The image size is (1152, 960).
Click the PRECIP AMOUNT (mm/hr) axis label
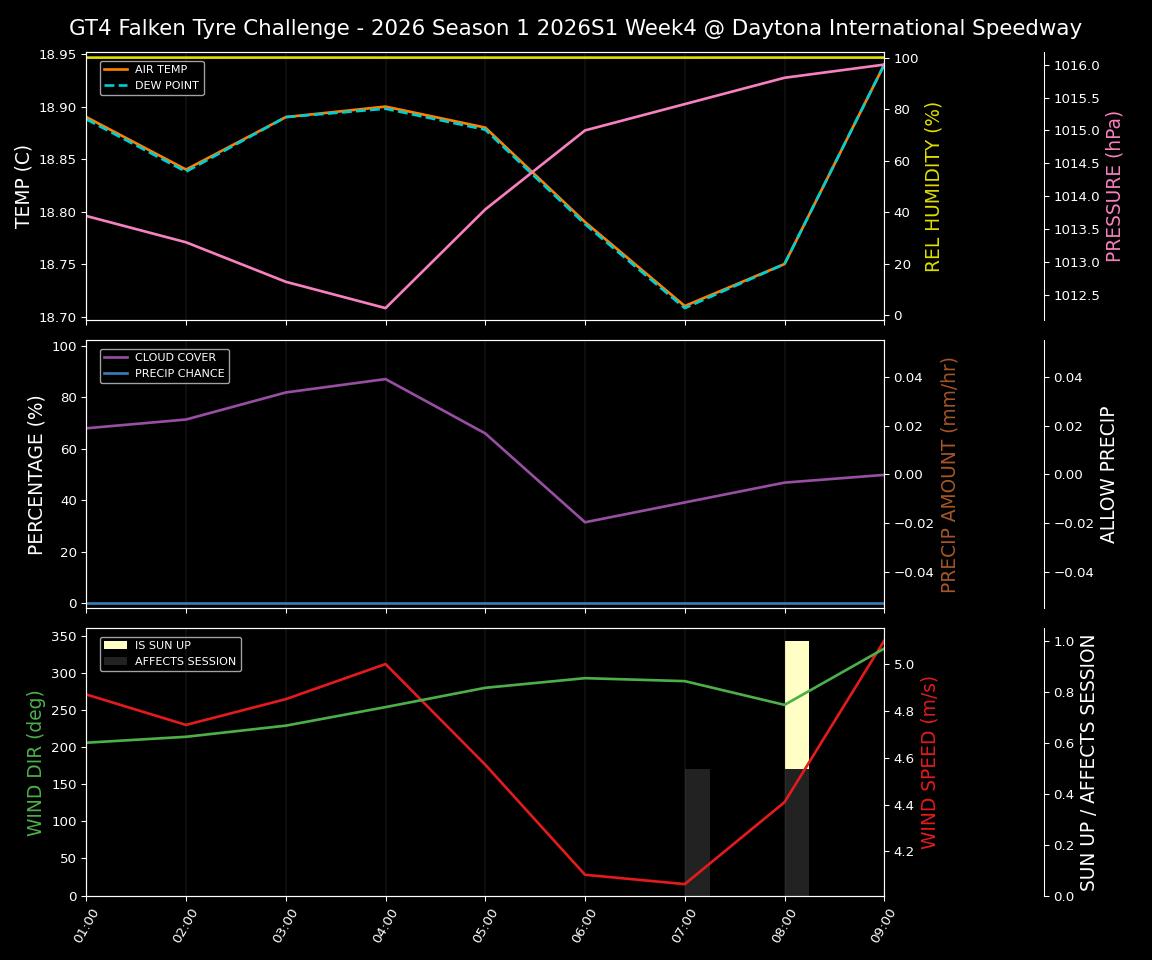(x=949, y=474)
